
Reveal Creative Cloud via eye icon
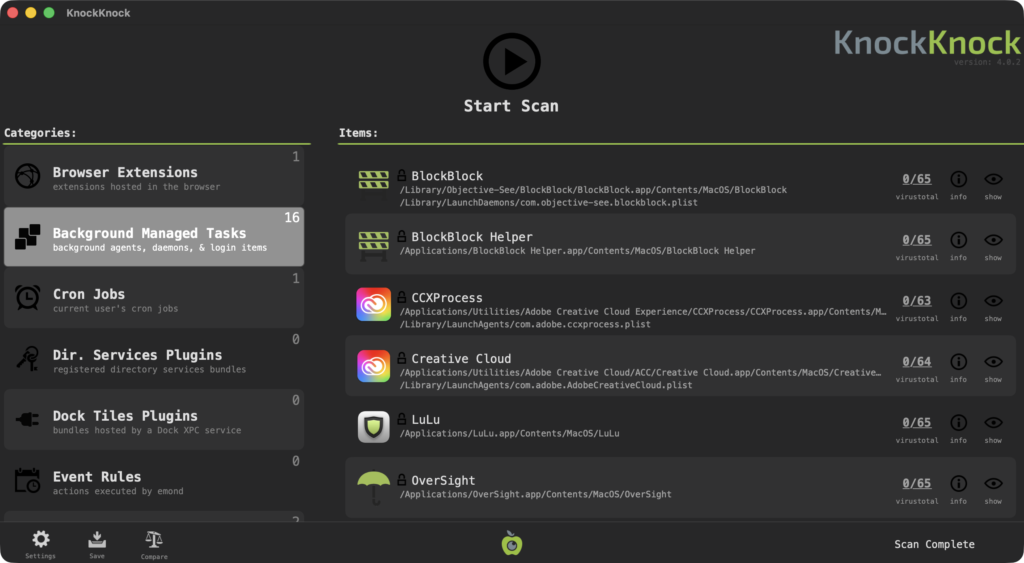coord(993,361)
